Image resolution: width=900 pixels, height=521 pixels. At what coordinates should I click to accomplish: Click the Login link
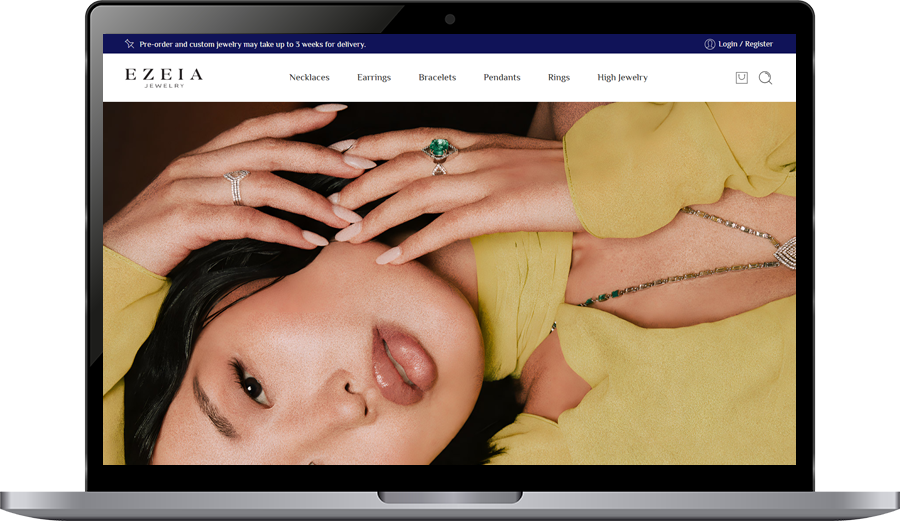point(727,44)
